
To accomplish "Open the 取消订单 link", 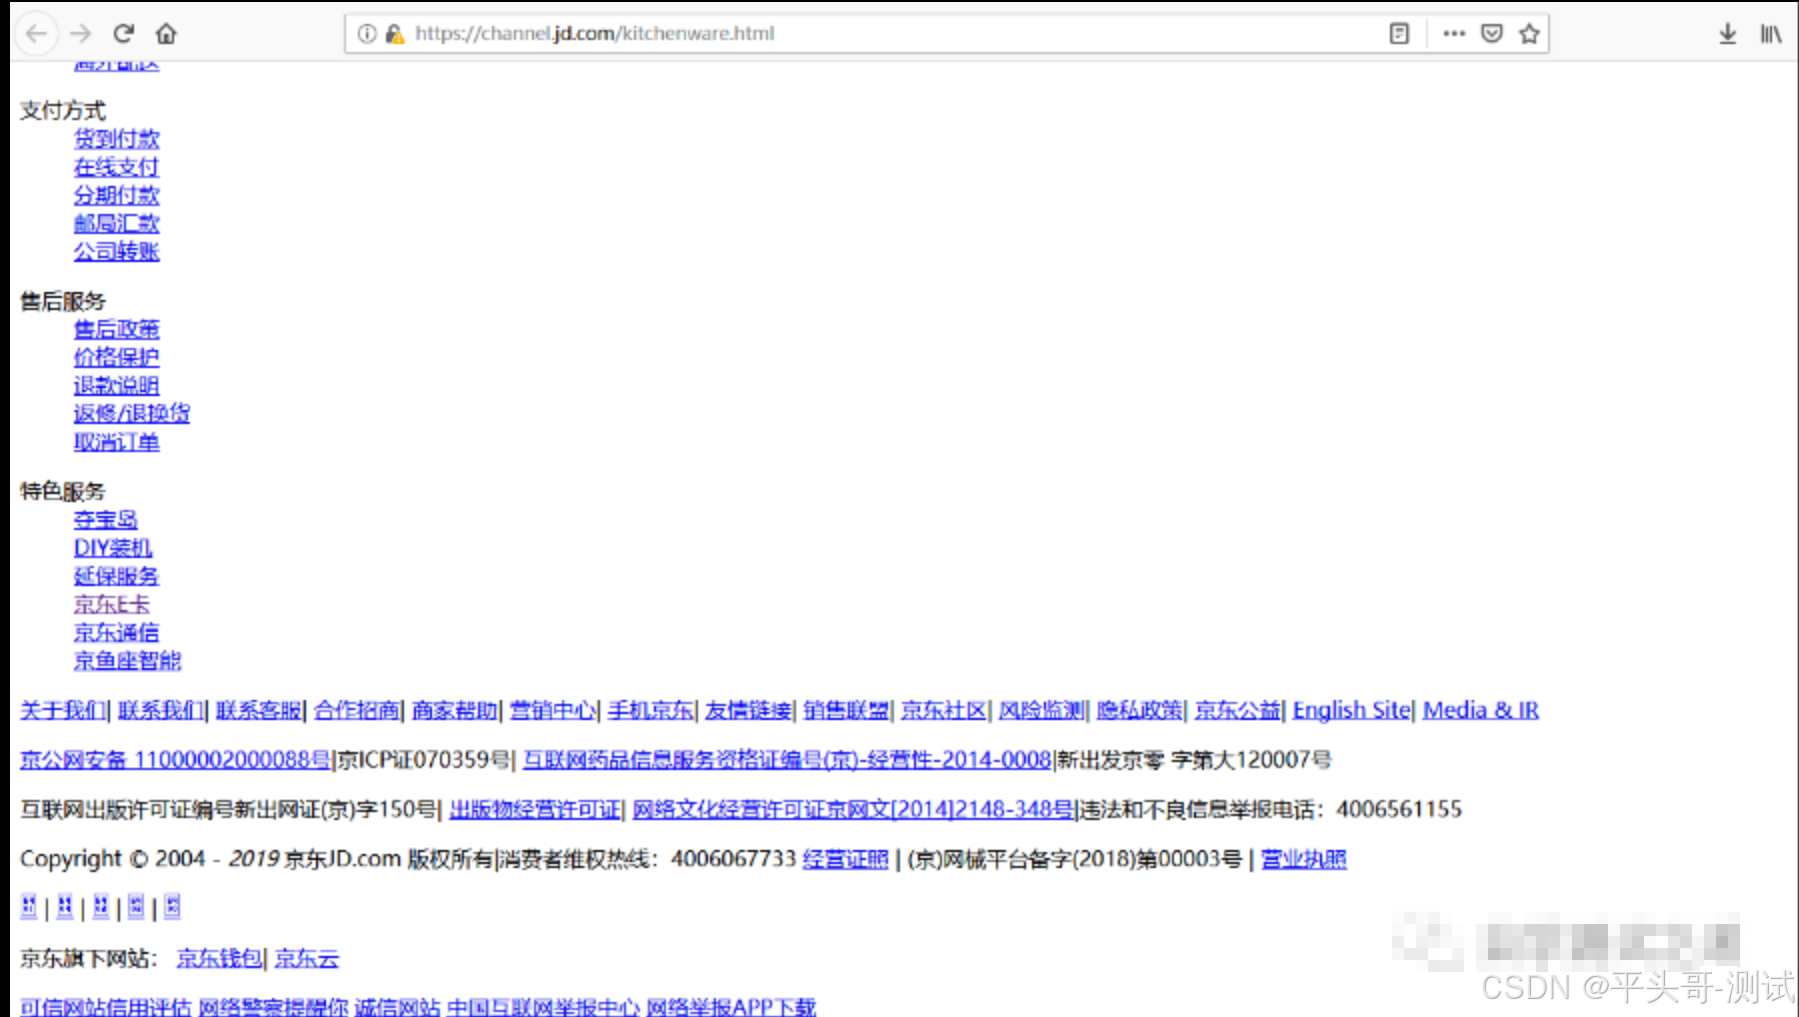I will 116,441.
